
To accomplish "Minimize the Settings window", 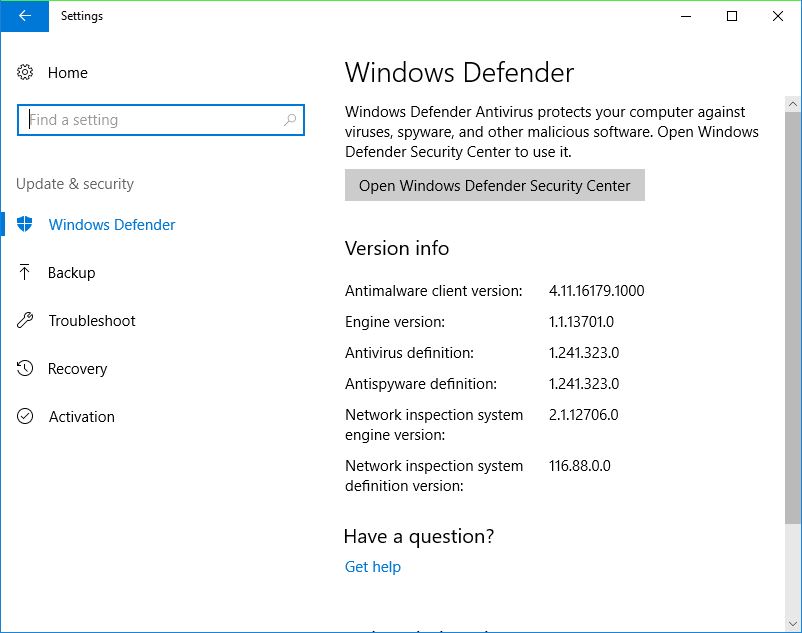I will click(x=686, y=16).
